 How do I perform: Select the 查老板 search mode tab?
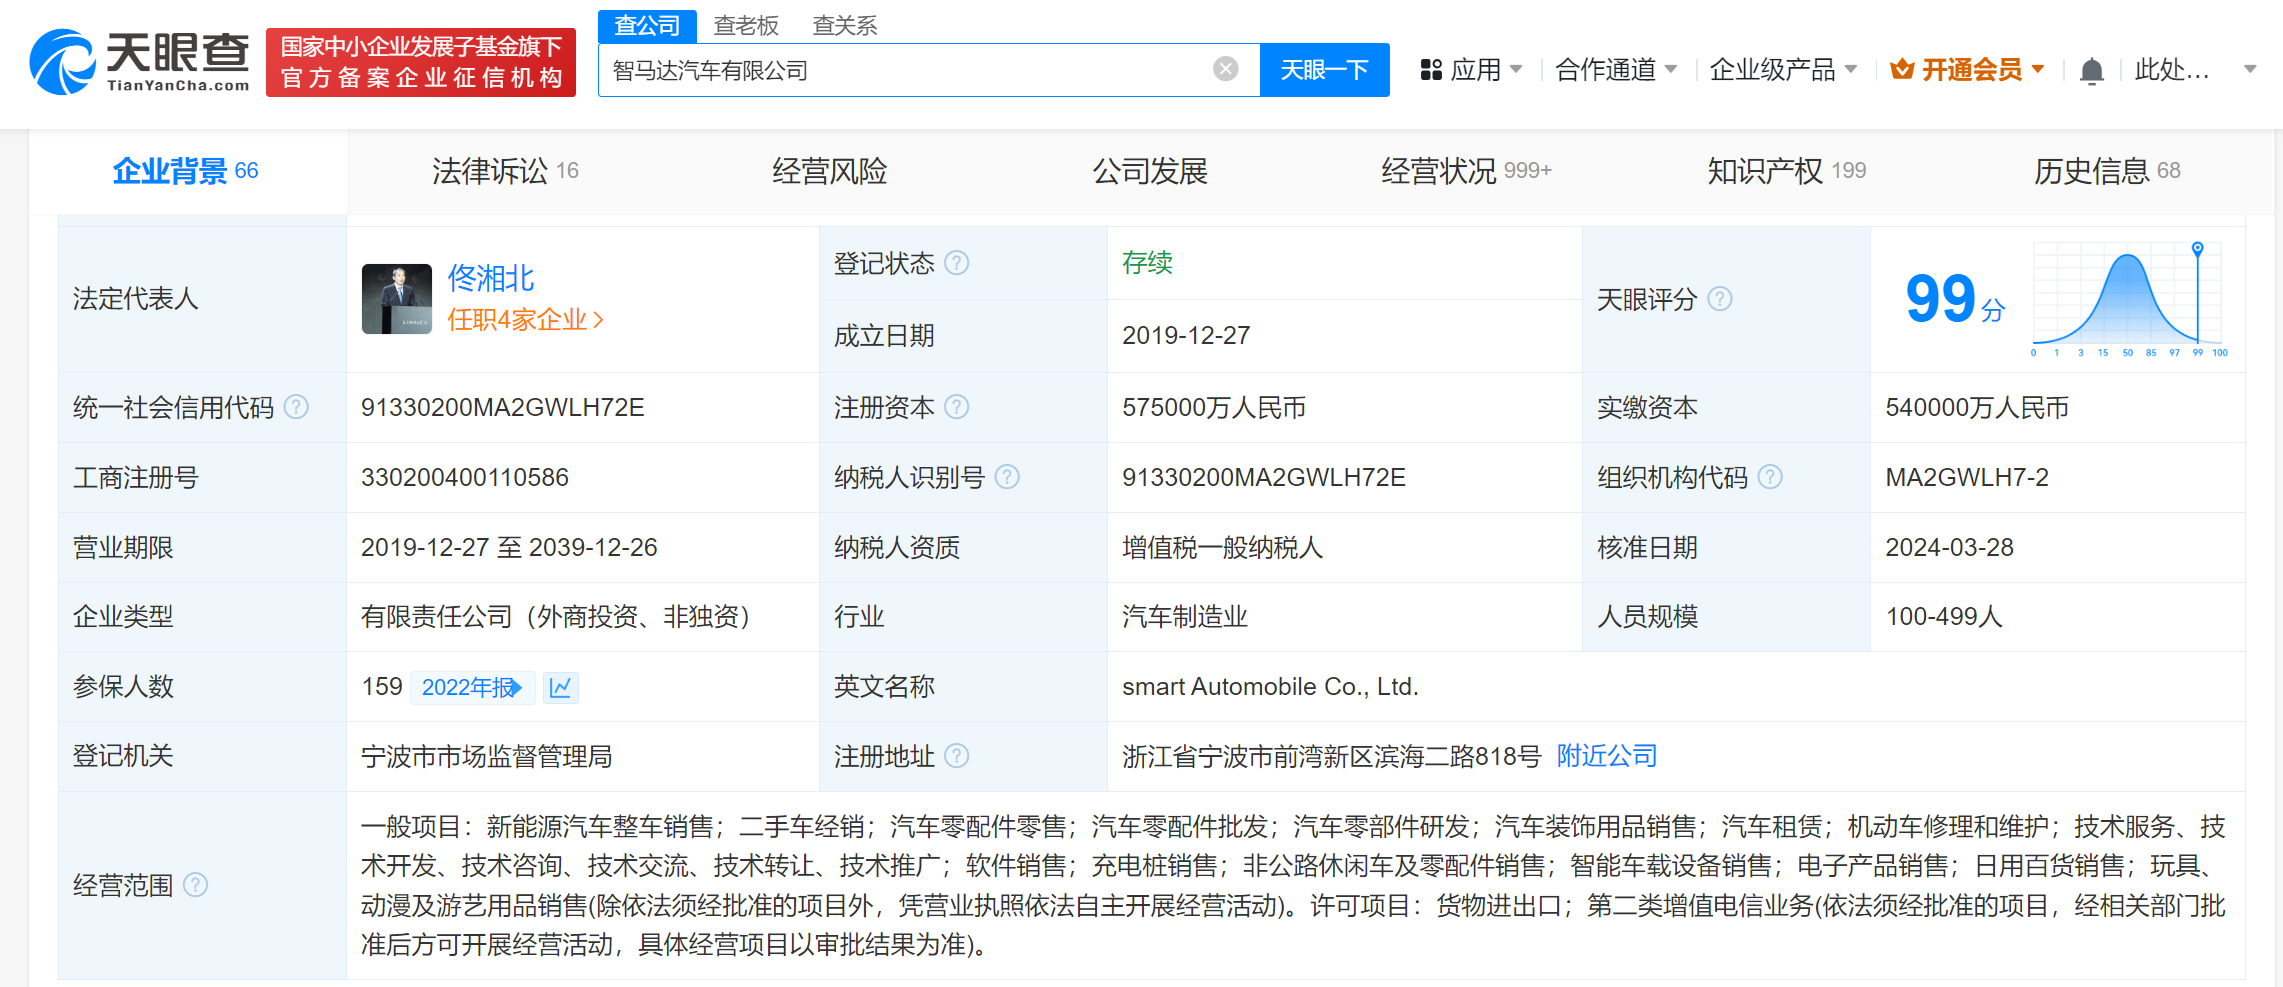(746, 26)
